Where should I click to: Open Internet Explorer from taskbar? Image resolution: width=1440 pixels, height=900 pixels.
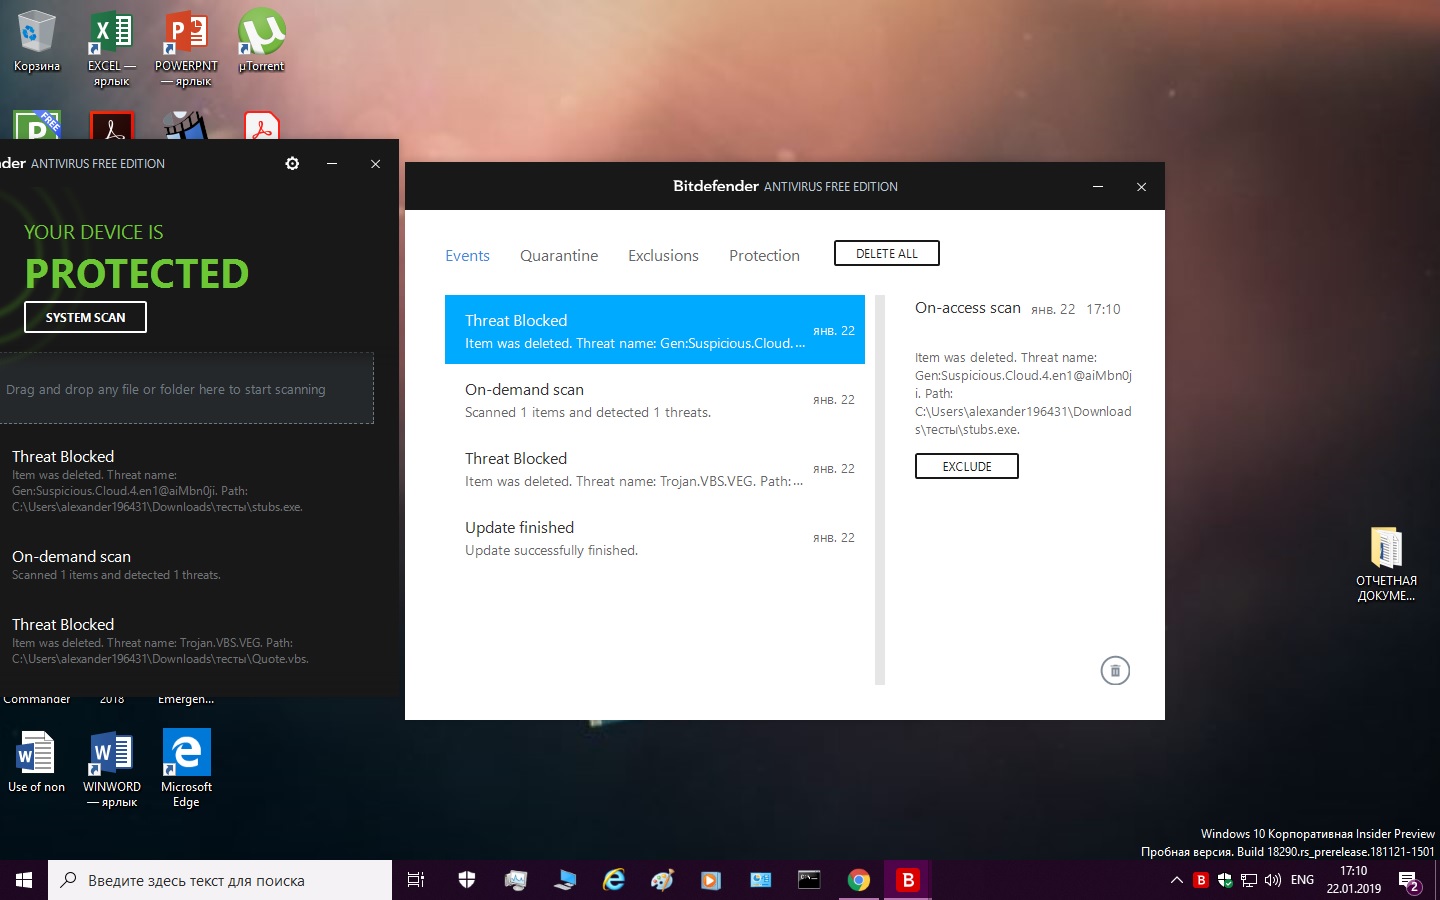click(x=613, y=880)
